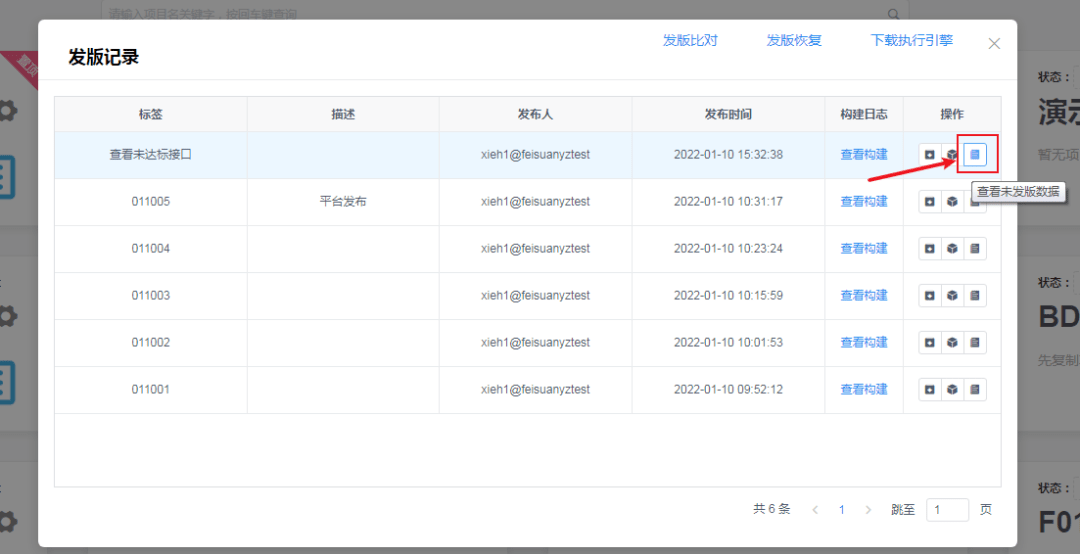The height and width of the screenshot is (554, 1080).
Task: Select the 011004 label cell
Action: pyautogui.click(x=151, y=249)
